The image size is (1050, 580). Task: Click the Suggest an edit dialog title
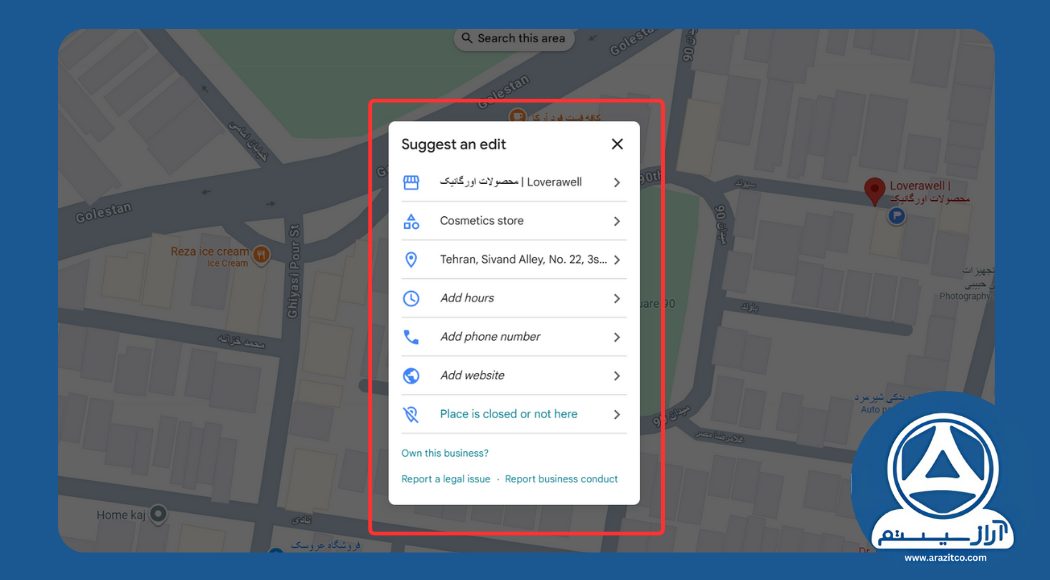453,145
